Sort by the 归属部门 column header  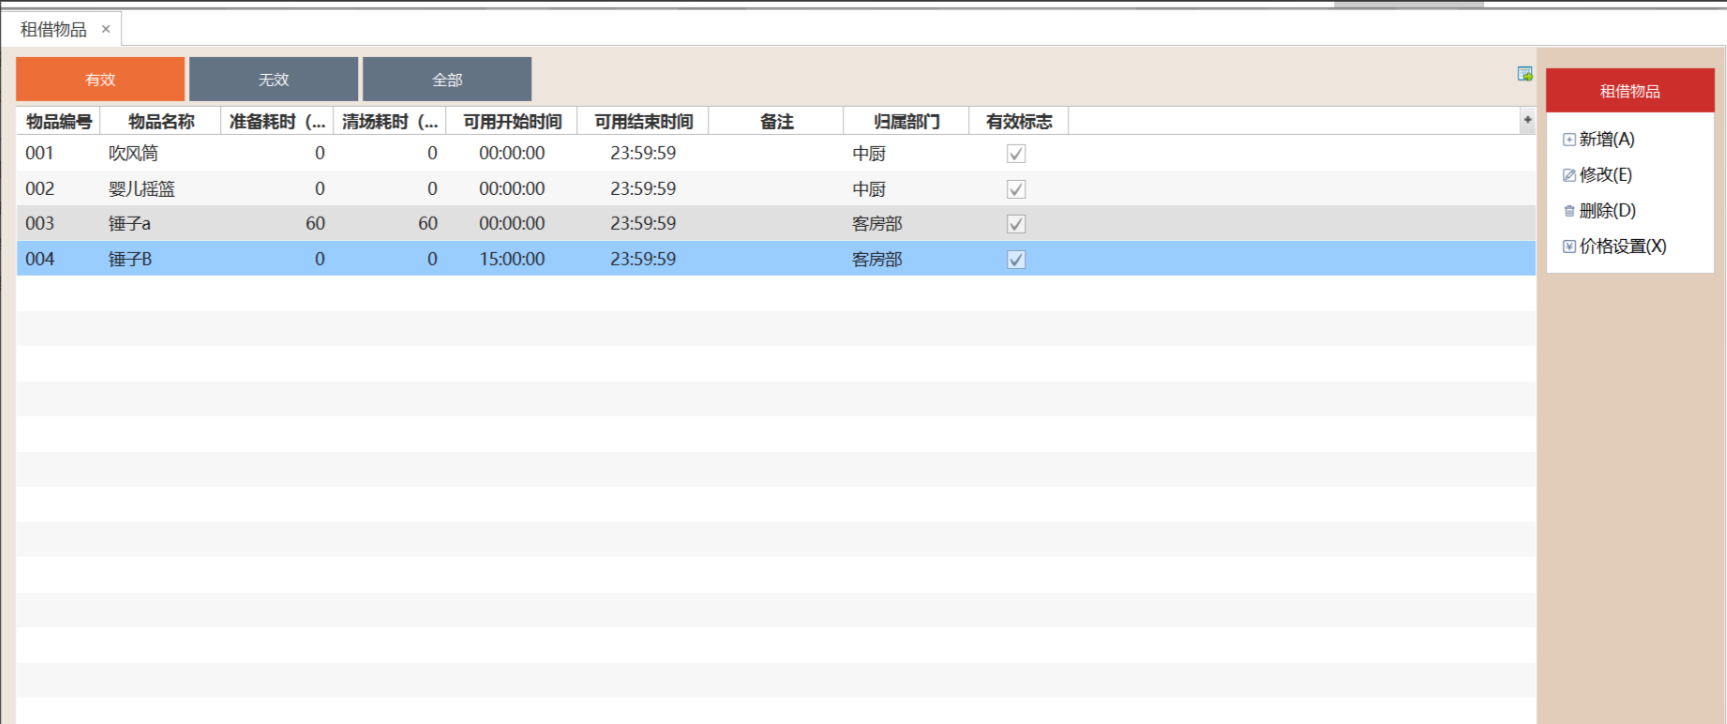pos(906,122)
